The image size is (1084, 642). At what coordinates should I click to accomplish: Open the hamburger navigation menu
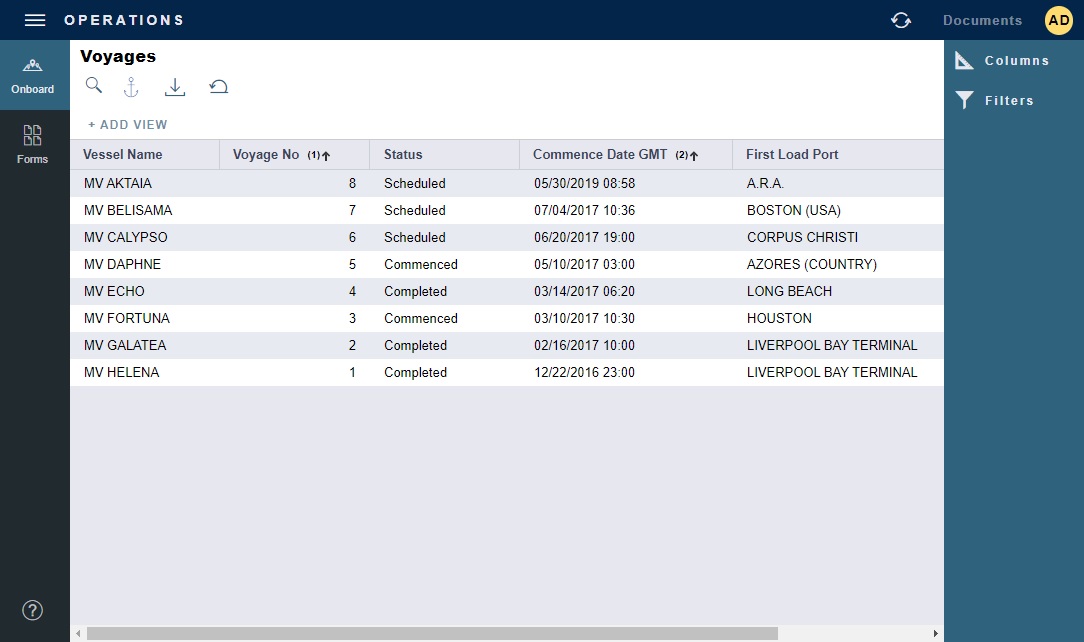click(35, 20)
